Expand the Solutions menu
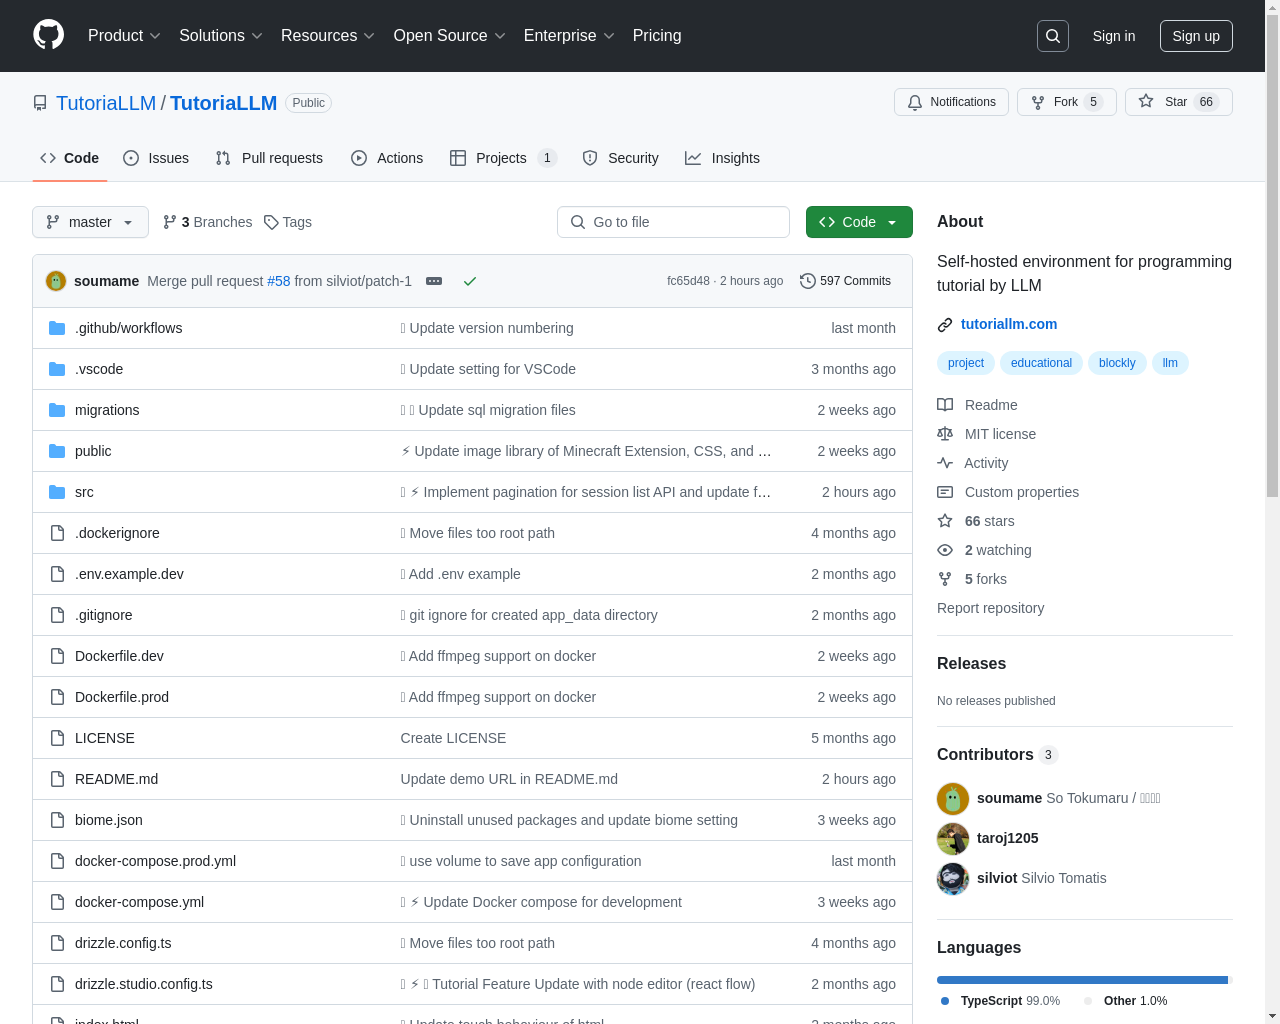 pyautogui.click(x=221, y=36)
